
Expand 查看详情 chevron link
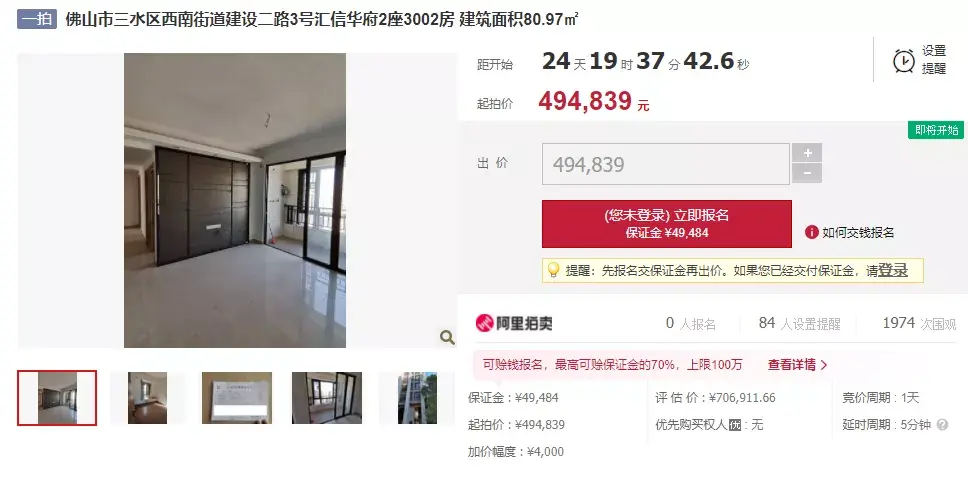coord(797,364)
